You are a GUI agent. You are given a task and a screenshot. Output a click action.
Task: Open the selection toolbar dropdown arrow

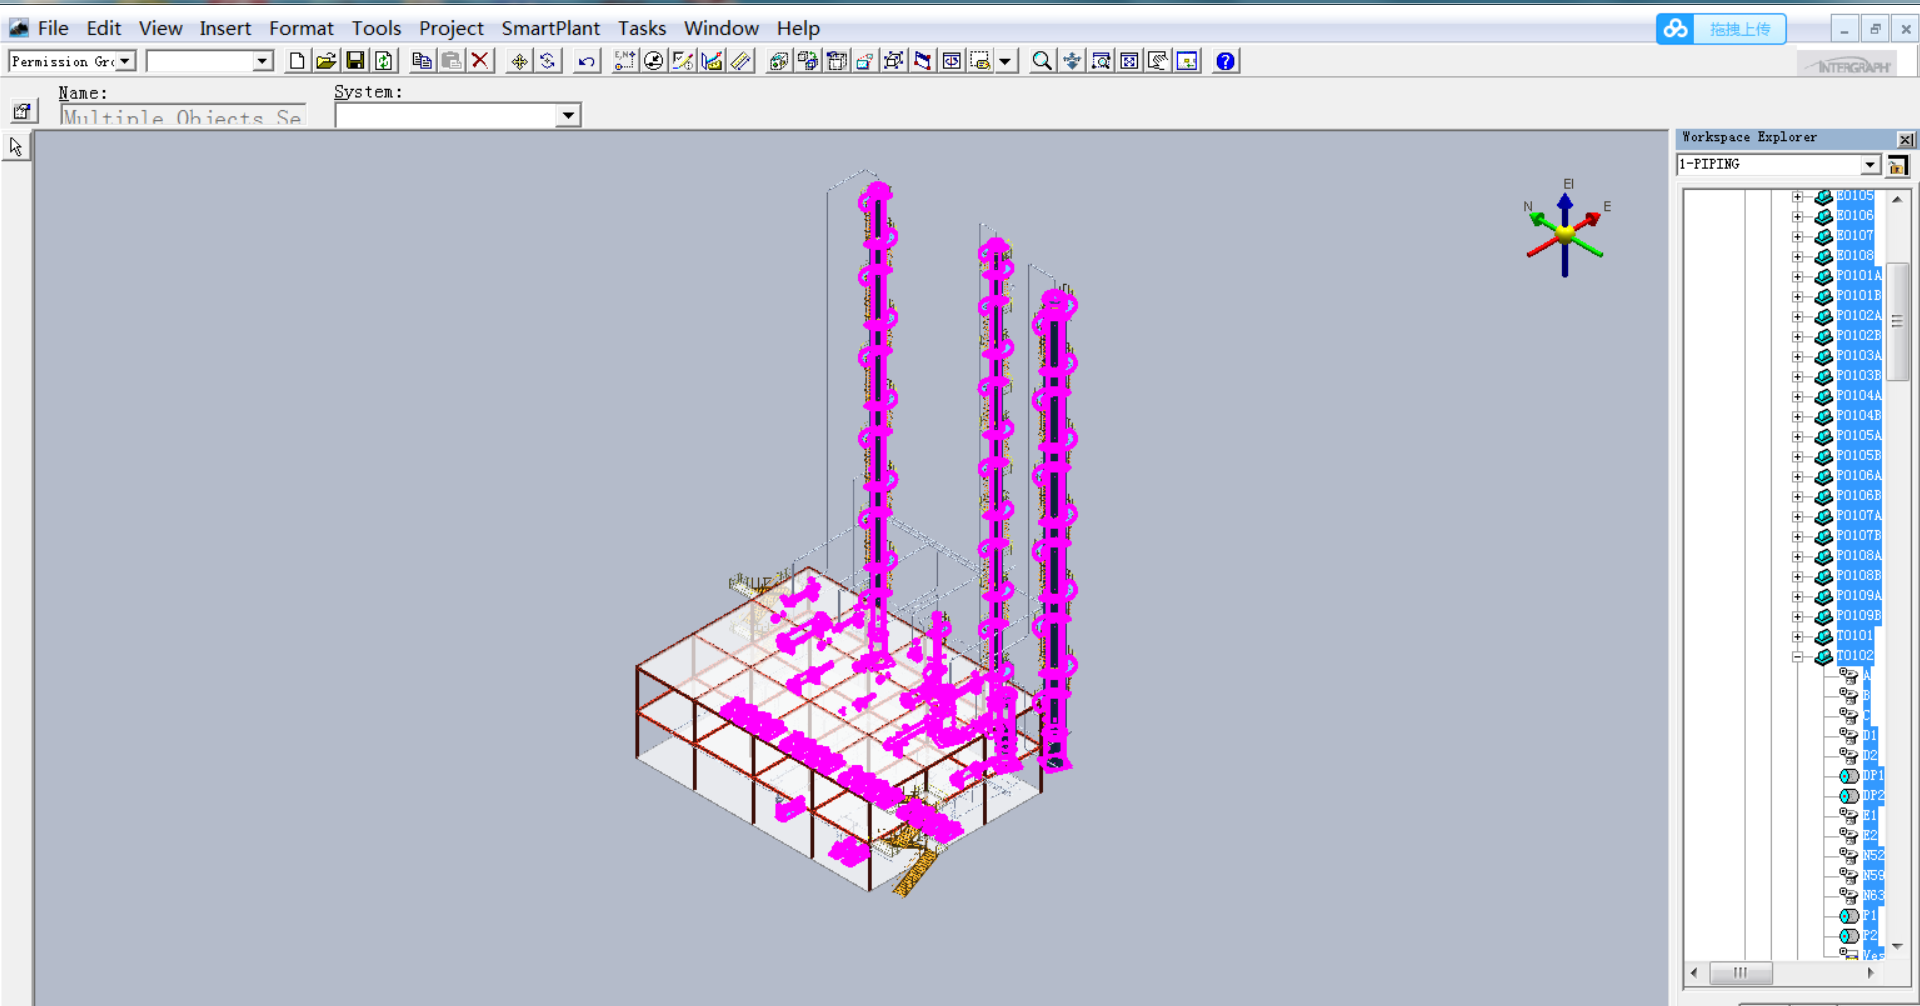(1005, 61)
